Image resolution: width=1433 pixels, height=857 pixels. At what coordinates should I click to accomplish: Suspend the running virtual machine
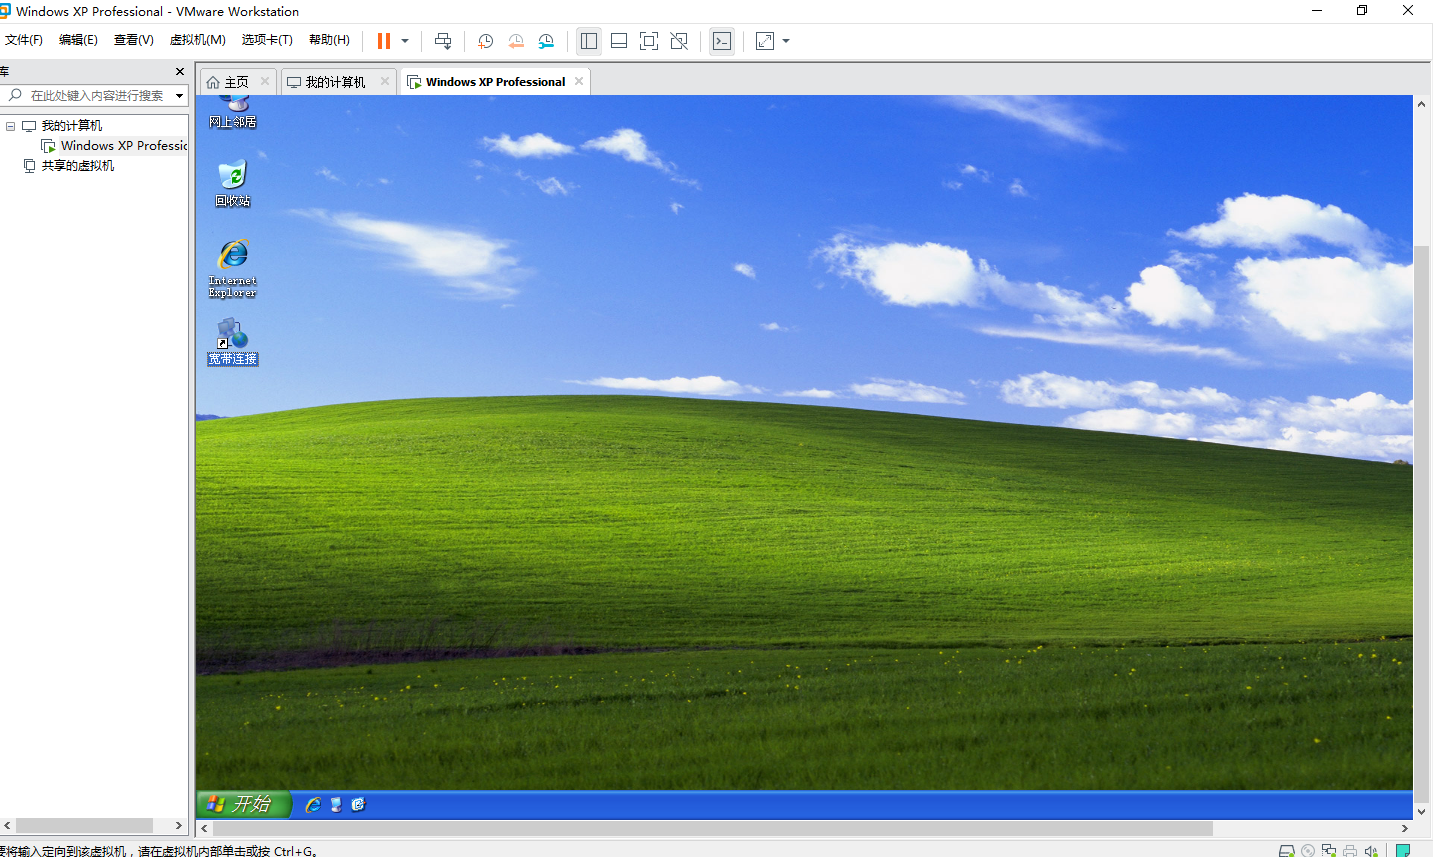click(383, 41)
